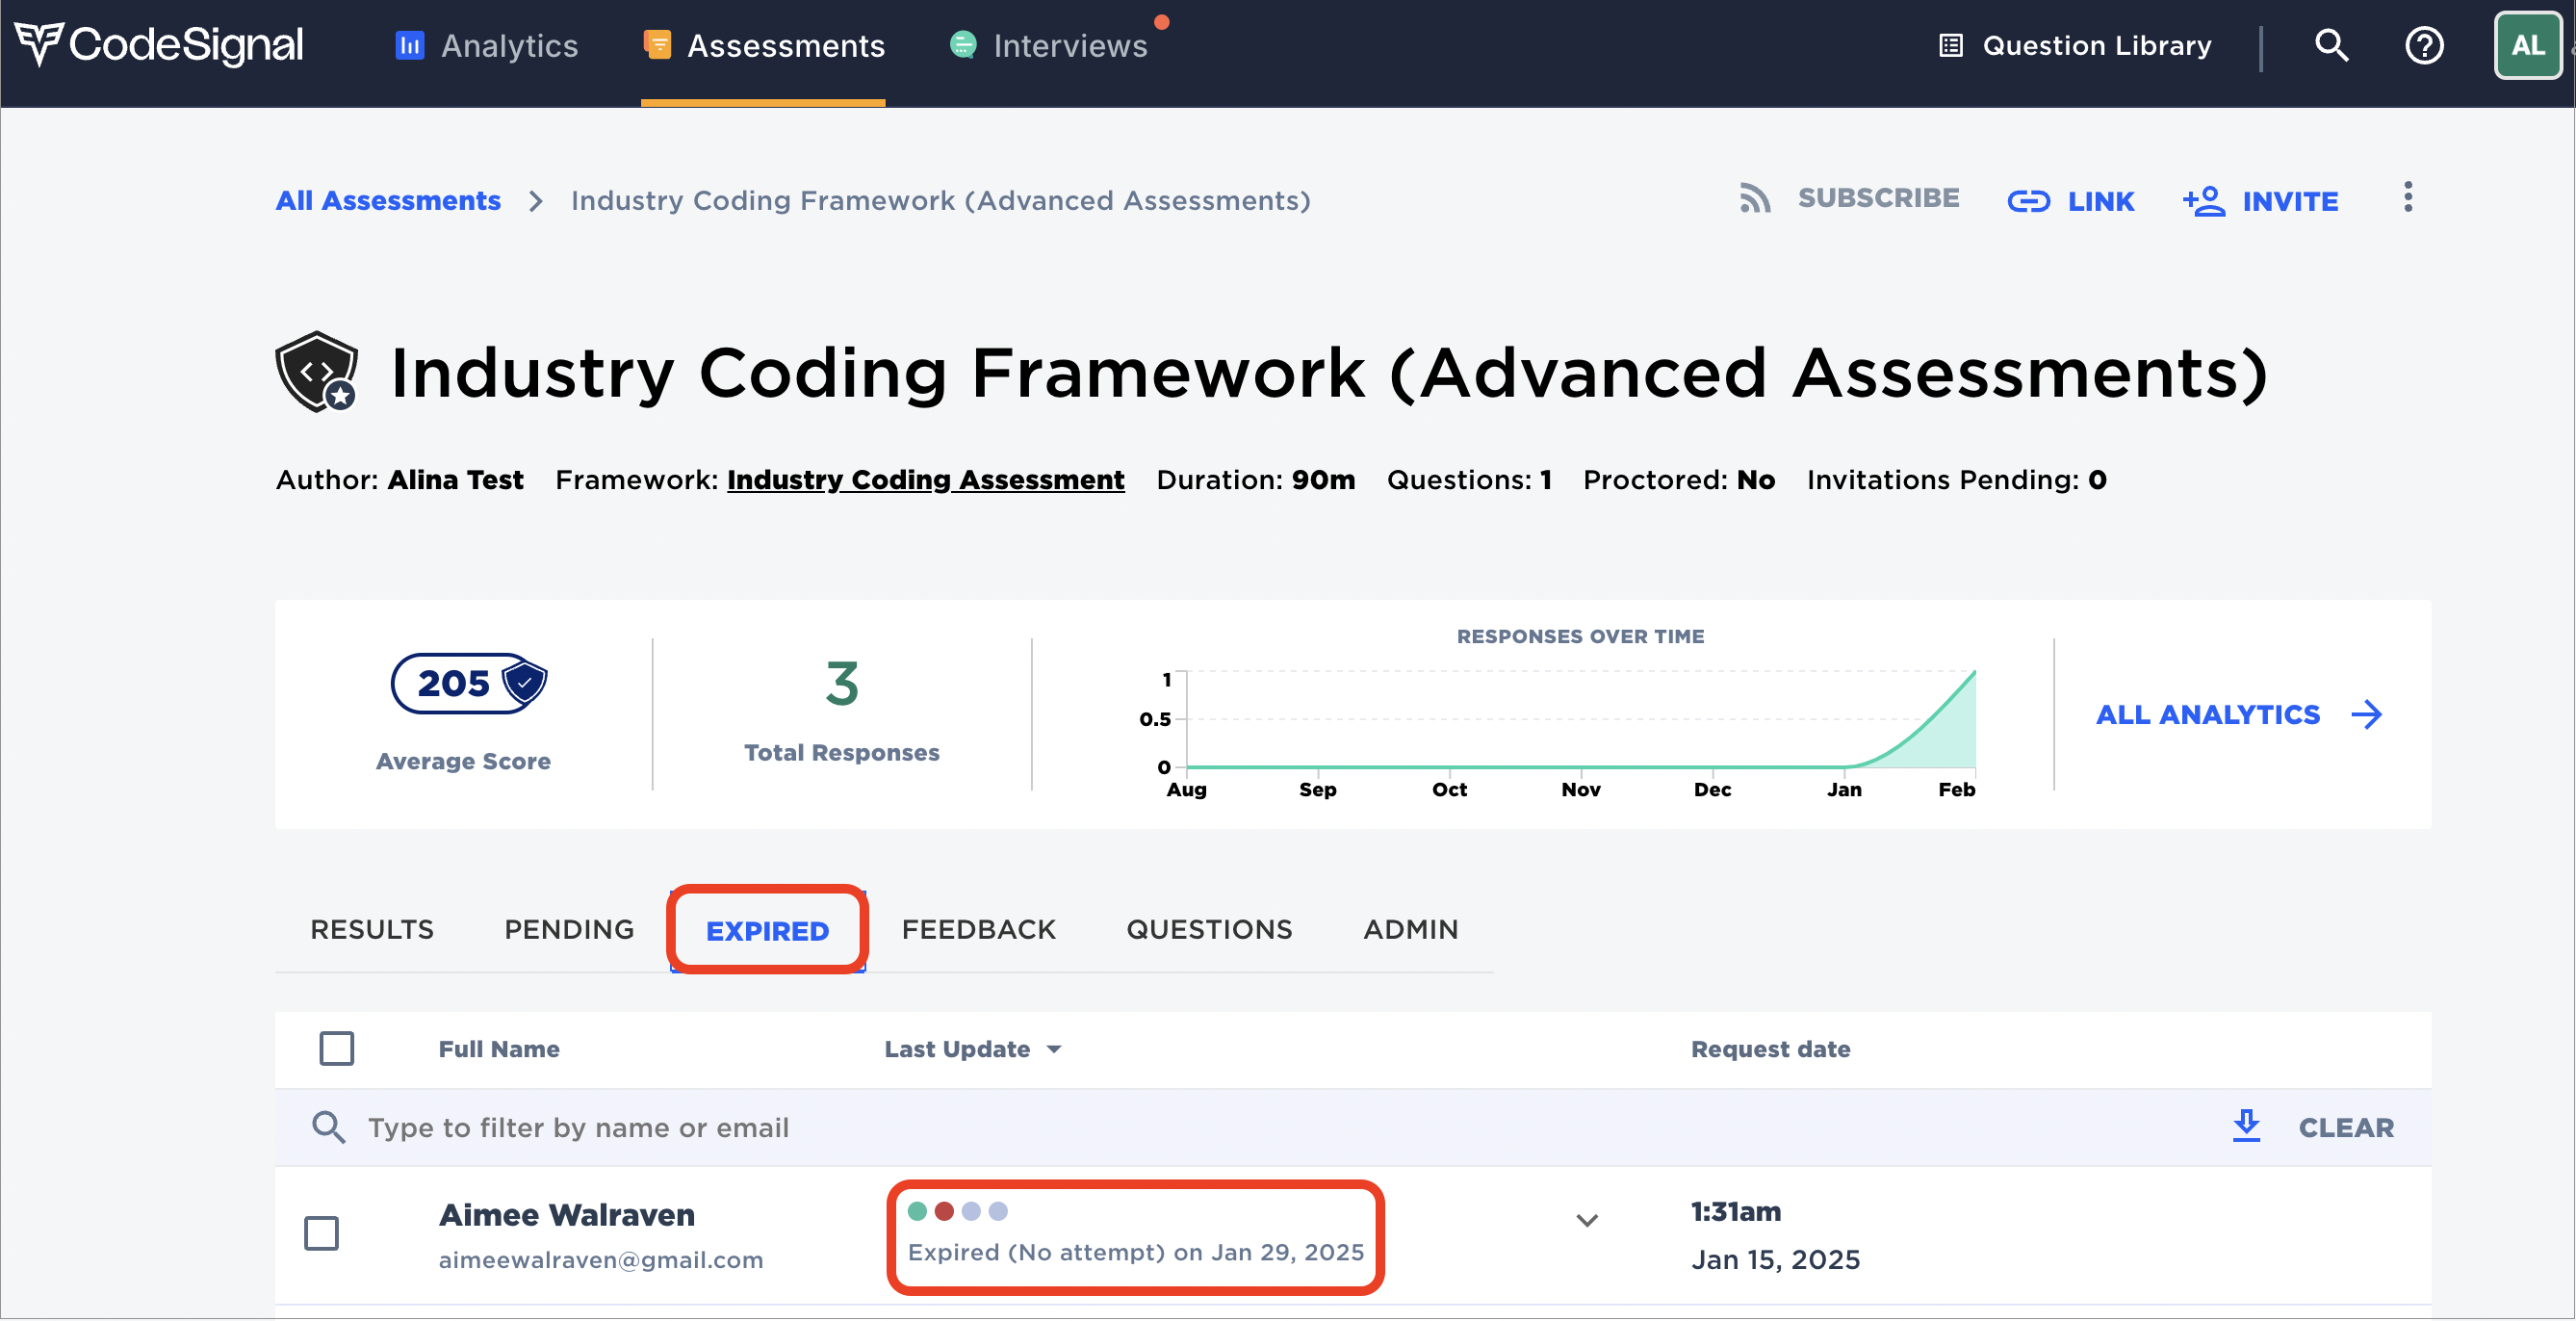Screen dimensions: 2576x1321
Task: Open the three-dot more options menu
Action: 2408,198
